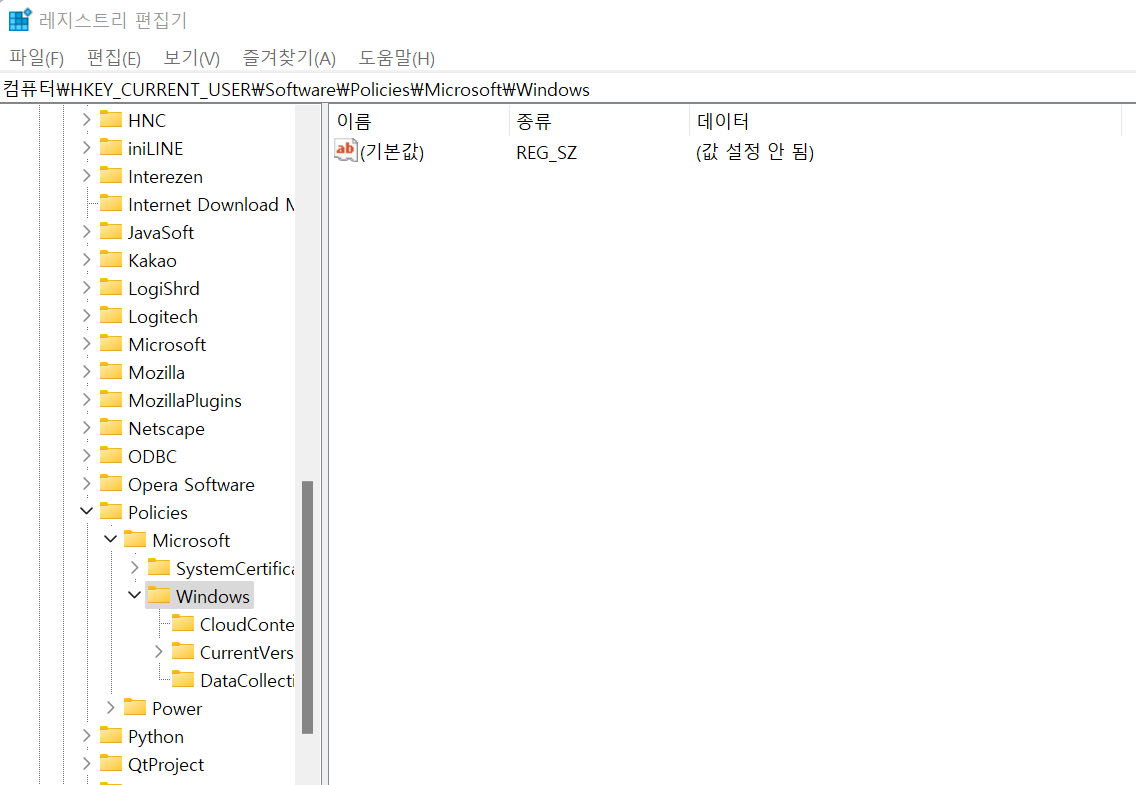Open the 파일(F) menu
The width and height of the screenshot is (1136, 785).
(x=36, y=58)
